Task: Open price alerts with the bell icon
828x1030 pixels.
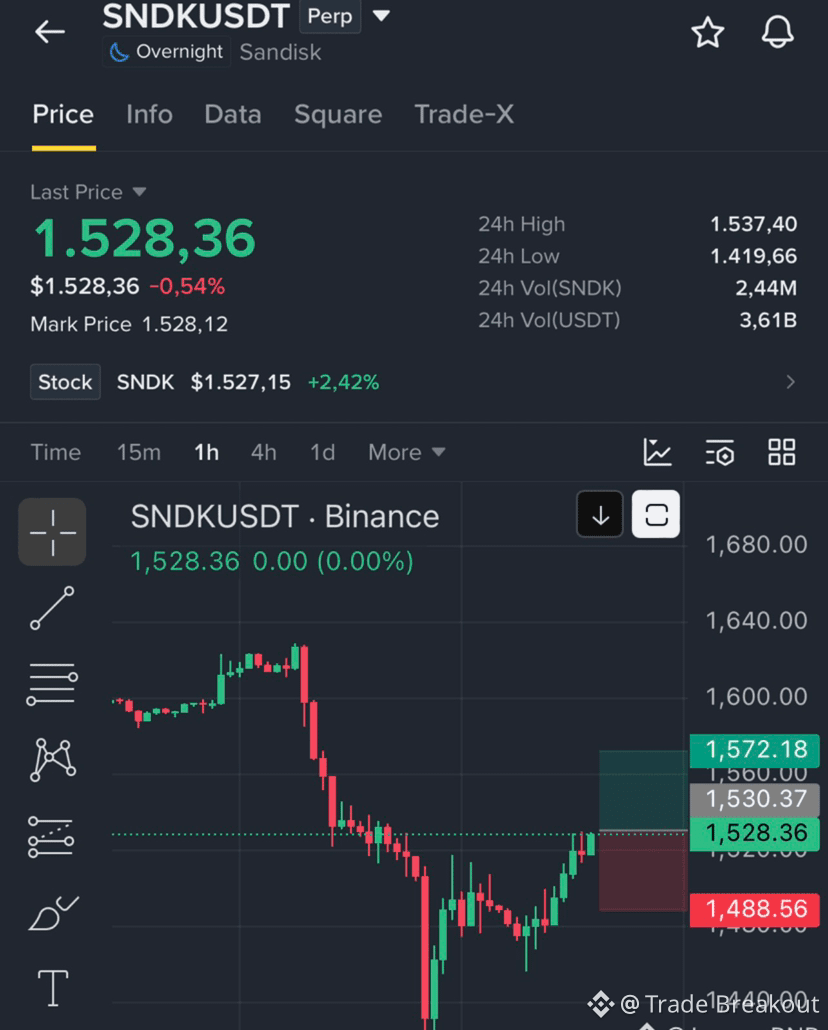Action: click(777, 32)
